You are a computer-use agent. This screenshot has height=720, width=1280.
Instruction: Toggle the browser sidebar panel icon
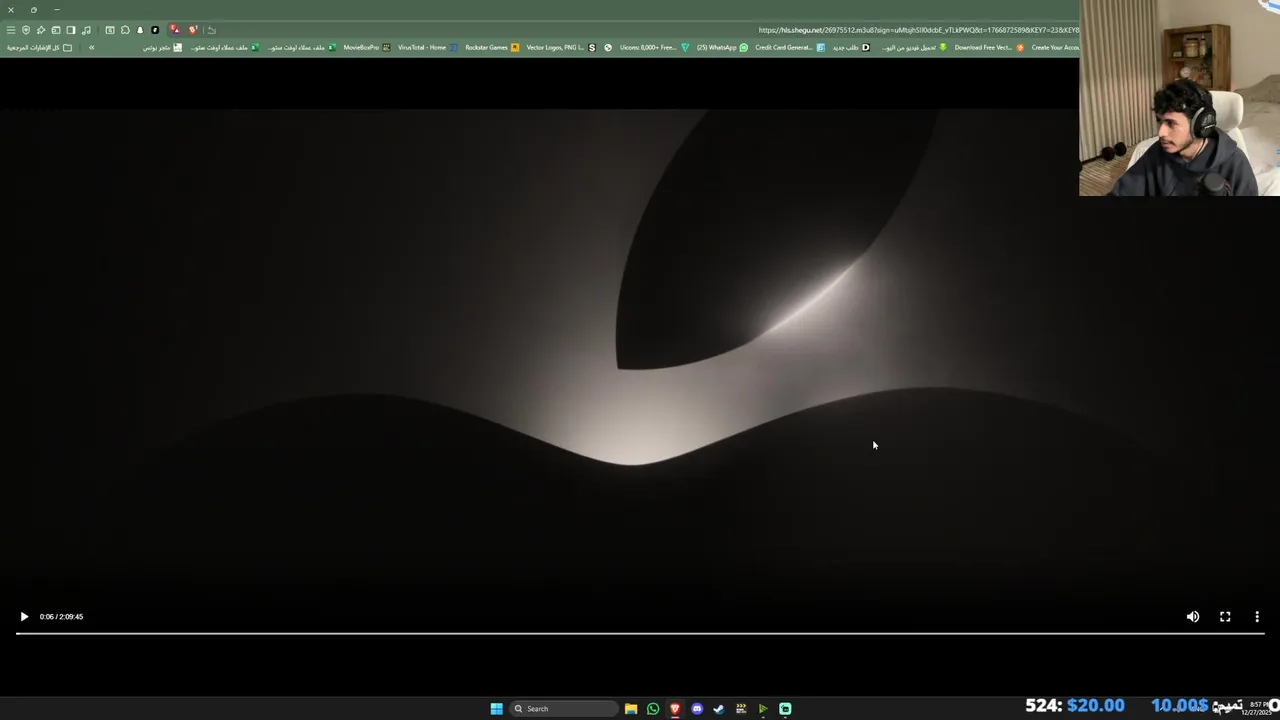coord(71,30)
